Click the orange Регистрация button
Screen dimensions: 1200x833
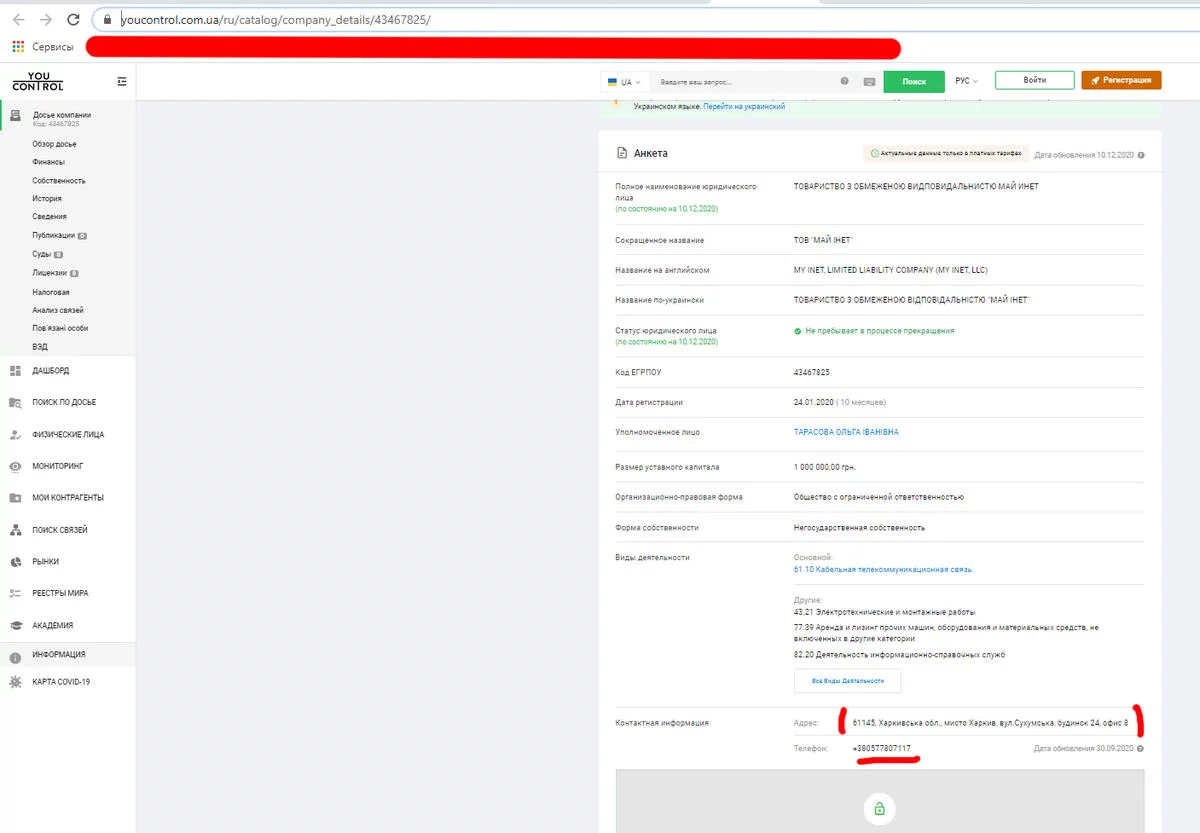click(x=1121, y=81)
